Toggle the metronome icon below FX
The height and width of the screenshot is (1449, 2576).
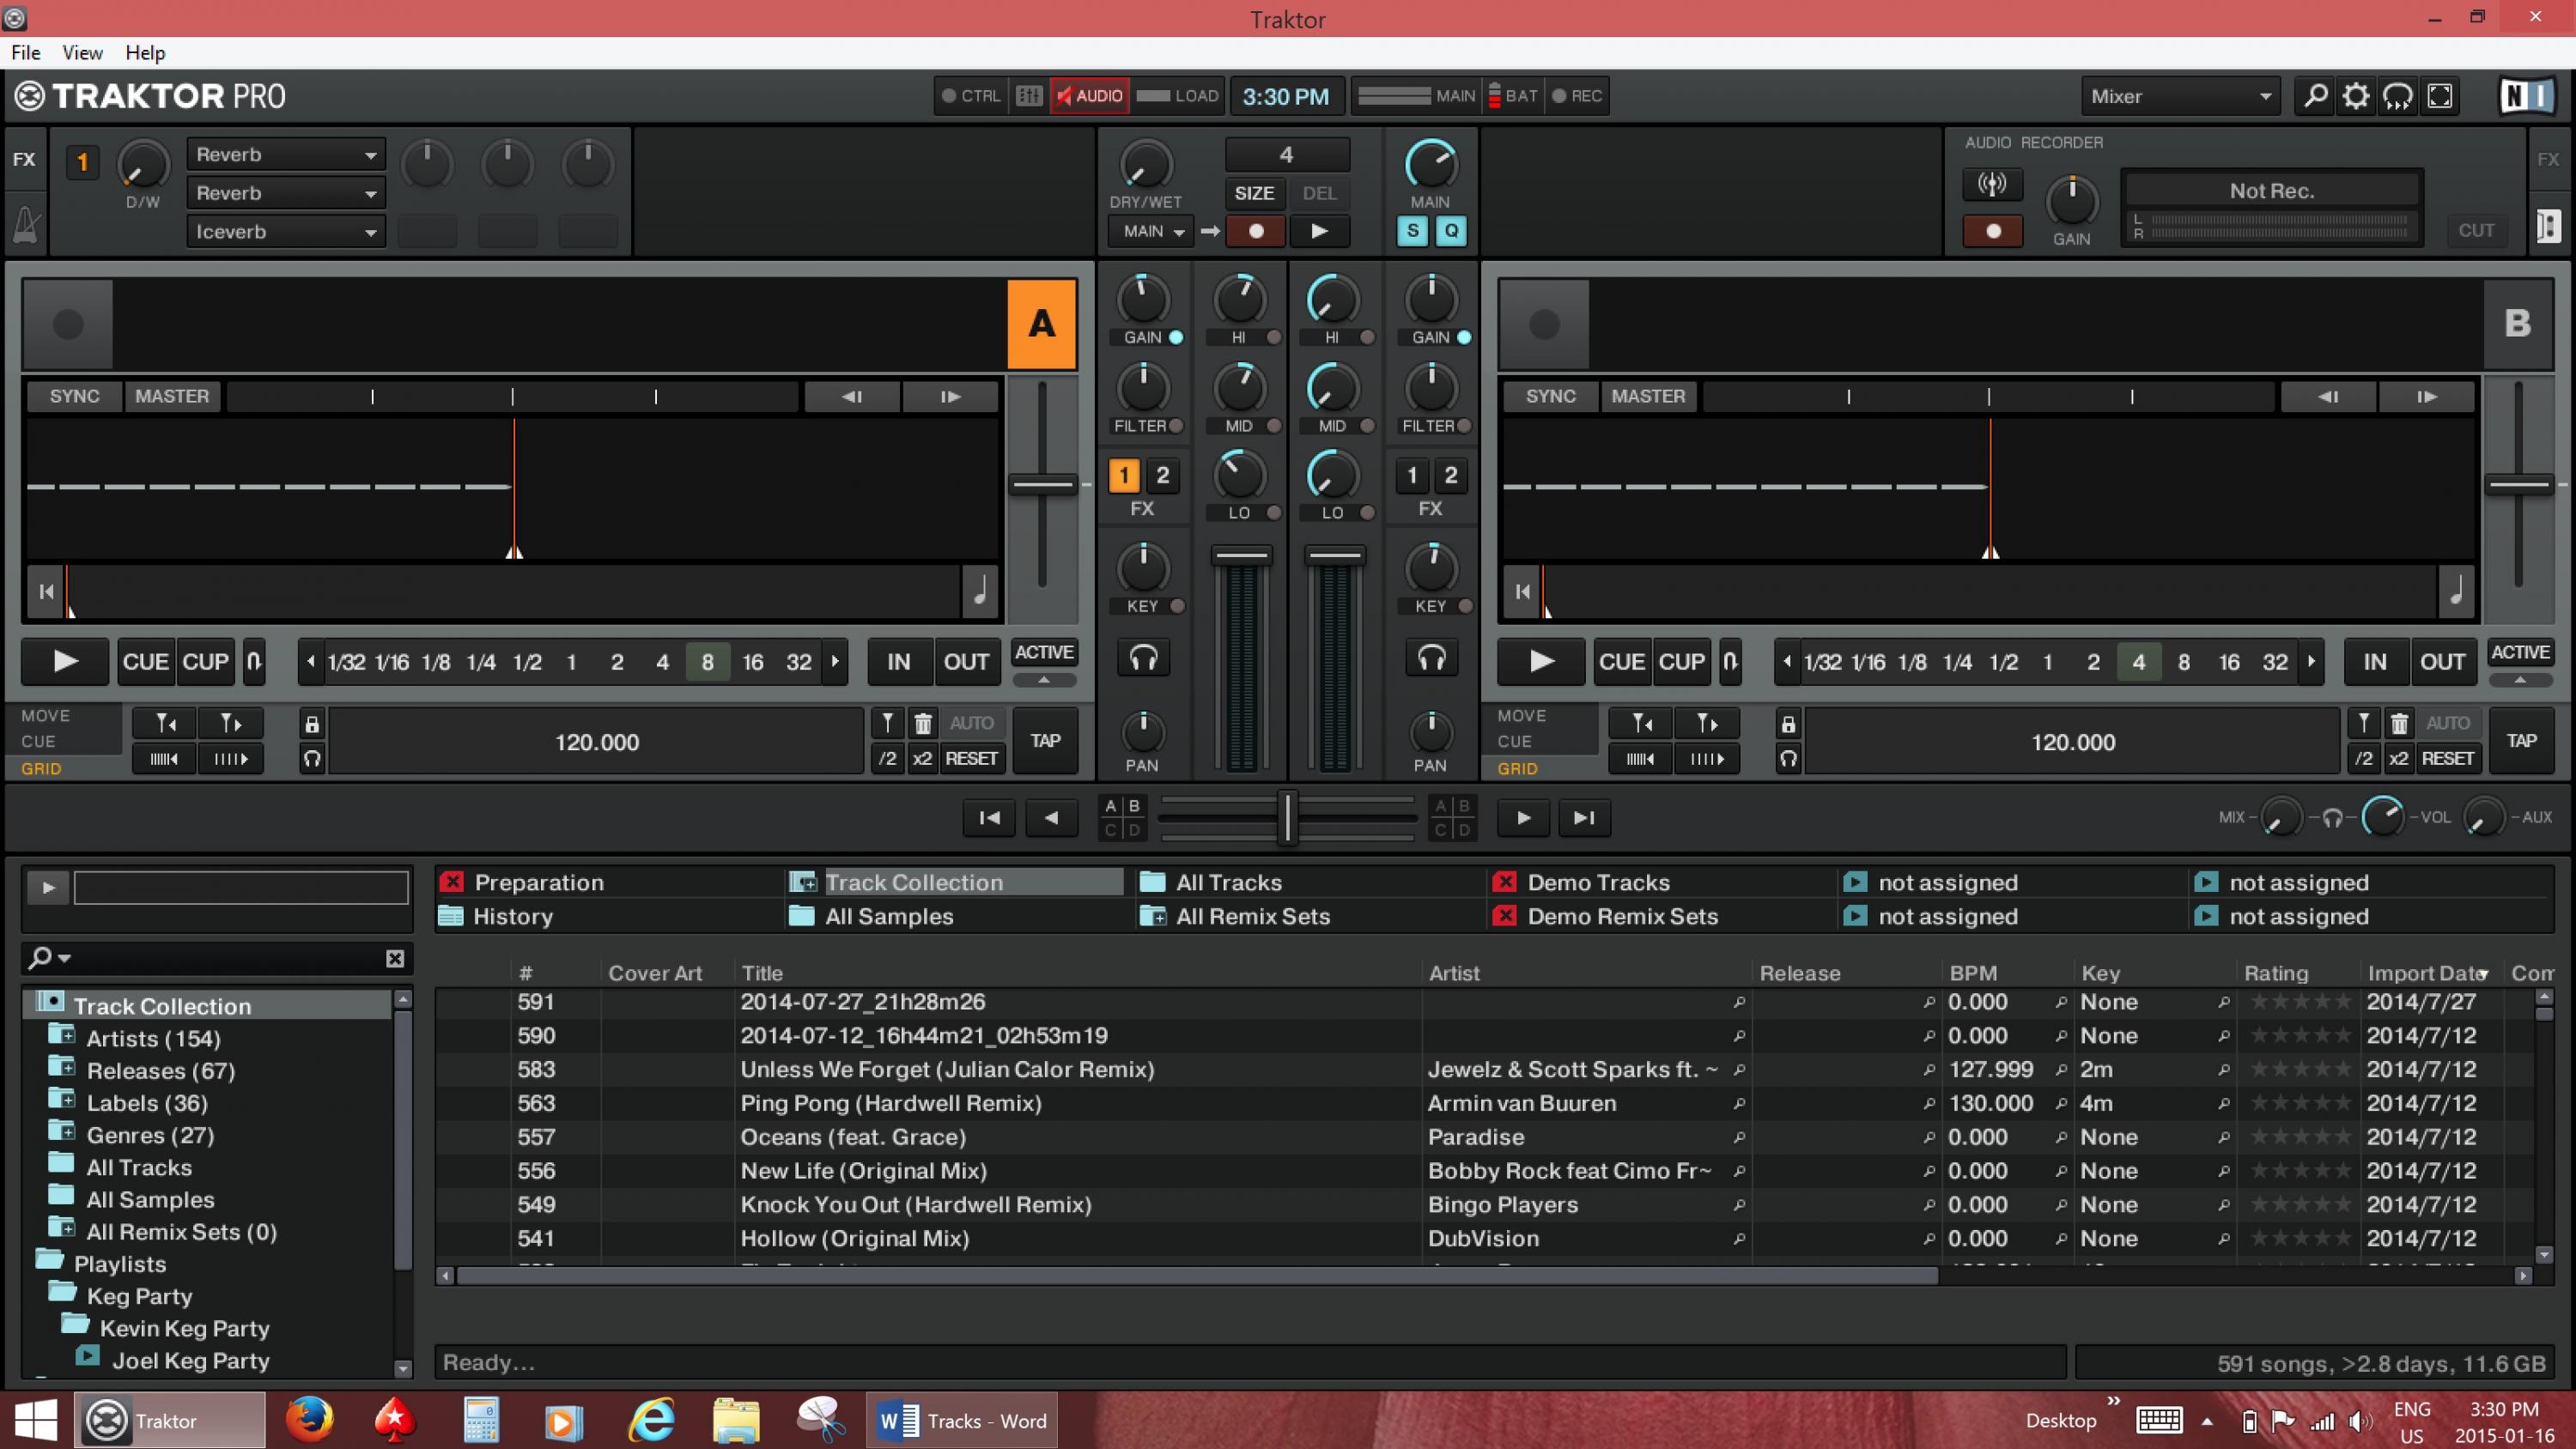click(25, 224)
